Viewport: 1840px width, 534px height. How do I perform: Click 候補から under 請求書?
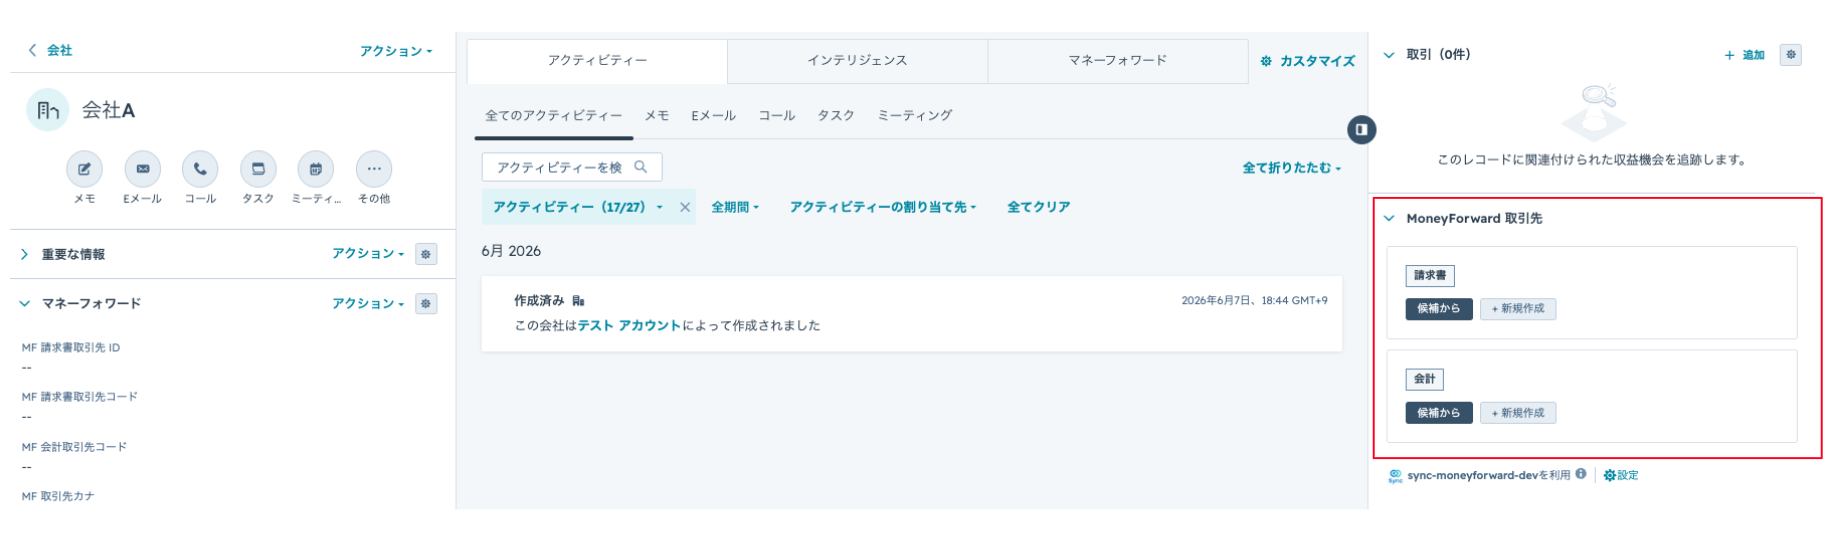[1438, 309]
